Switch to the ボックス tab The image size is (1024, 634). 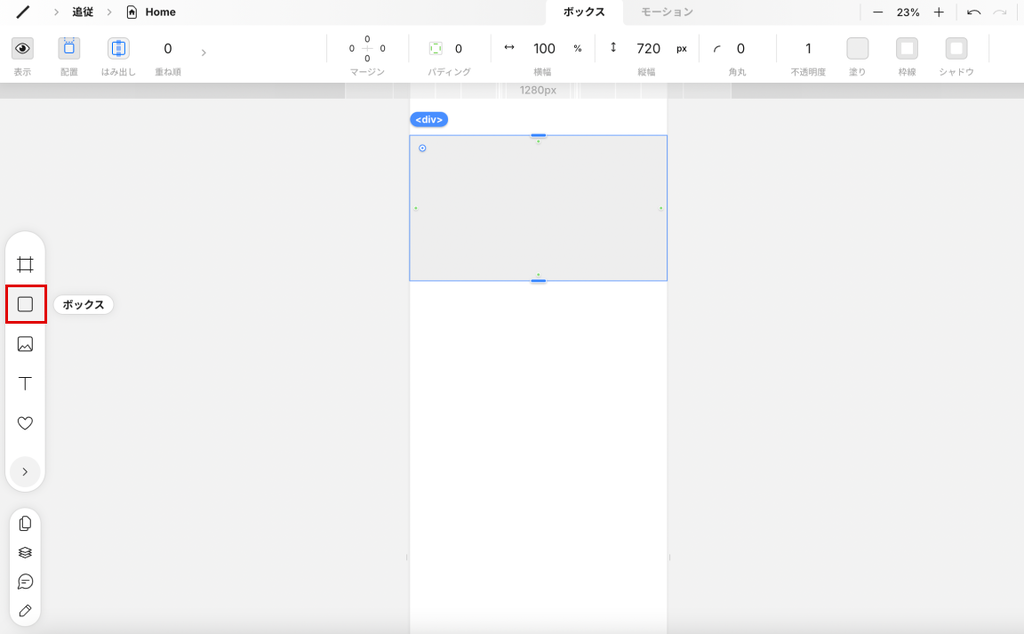pyautogui.click(x=584, y=12)
